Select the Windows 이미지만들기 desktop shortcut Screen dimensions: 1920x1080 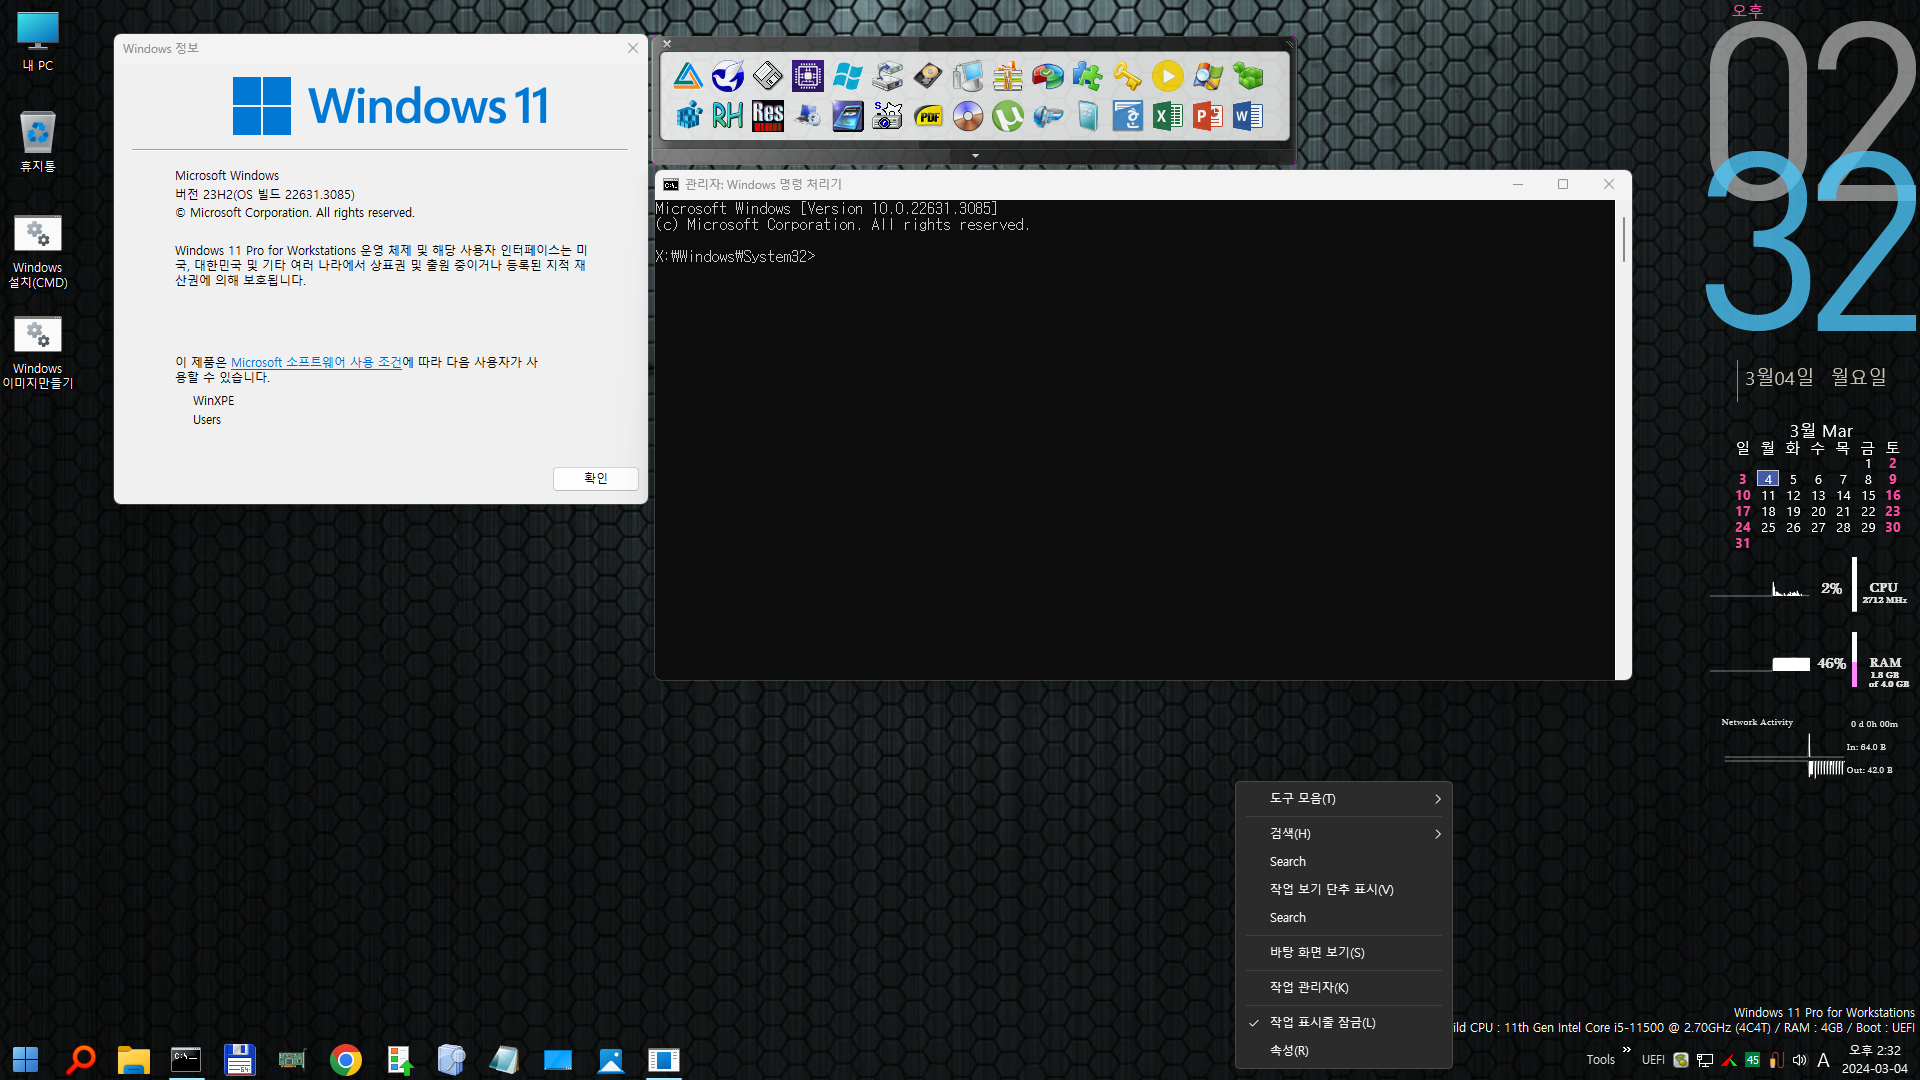tap(38, 353)
